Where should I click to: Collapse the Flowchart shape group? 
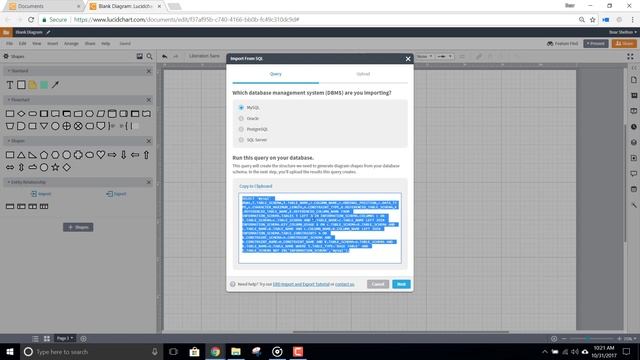tap(8, 100)
